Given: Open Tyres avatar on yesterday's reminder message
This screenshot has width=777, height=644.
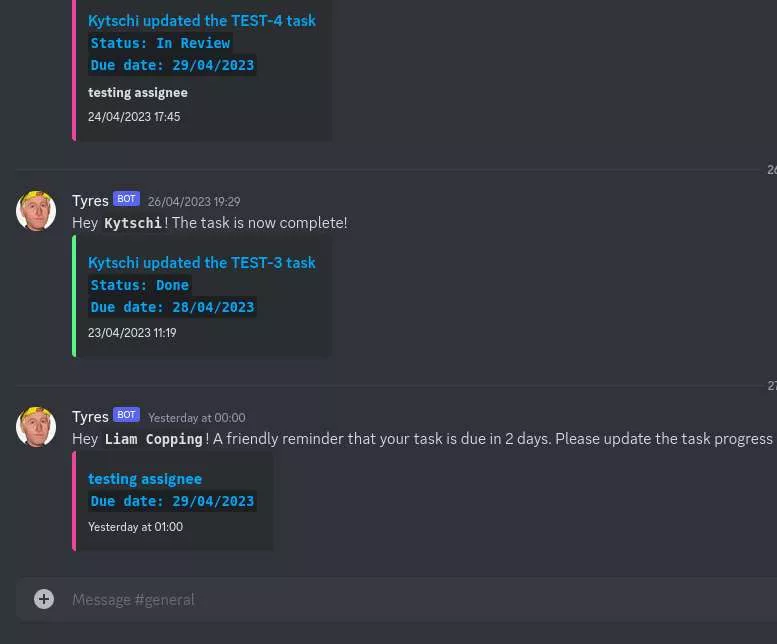Looking at the screenshot, I should tap(36, 427).
